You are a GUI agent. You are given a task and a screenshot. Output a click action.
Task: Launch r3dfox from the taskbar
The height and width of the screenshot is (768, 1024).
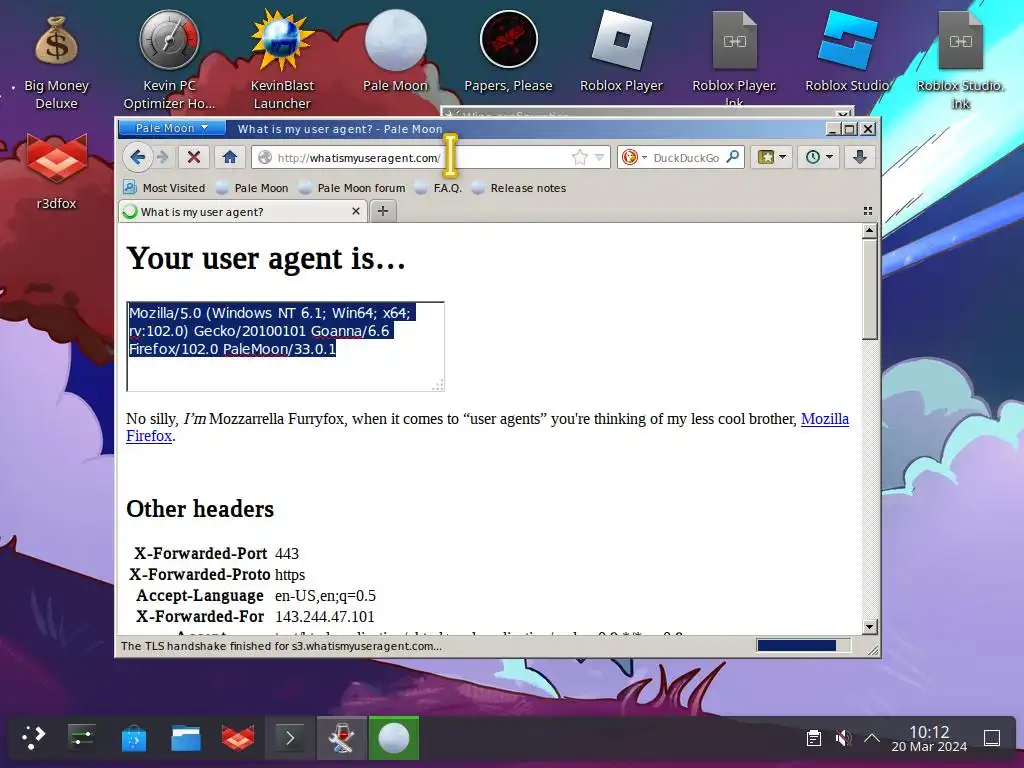click(x=238, y=739)
